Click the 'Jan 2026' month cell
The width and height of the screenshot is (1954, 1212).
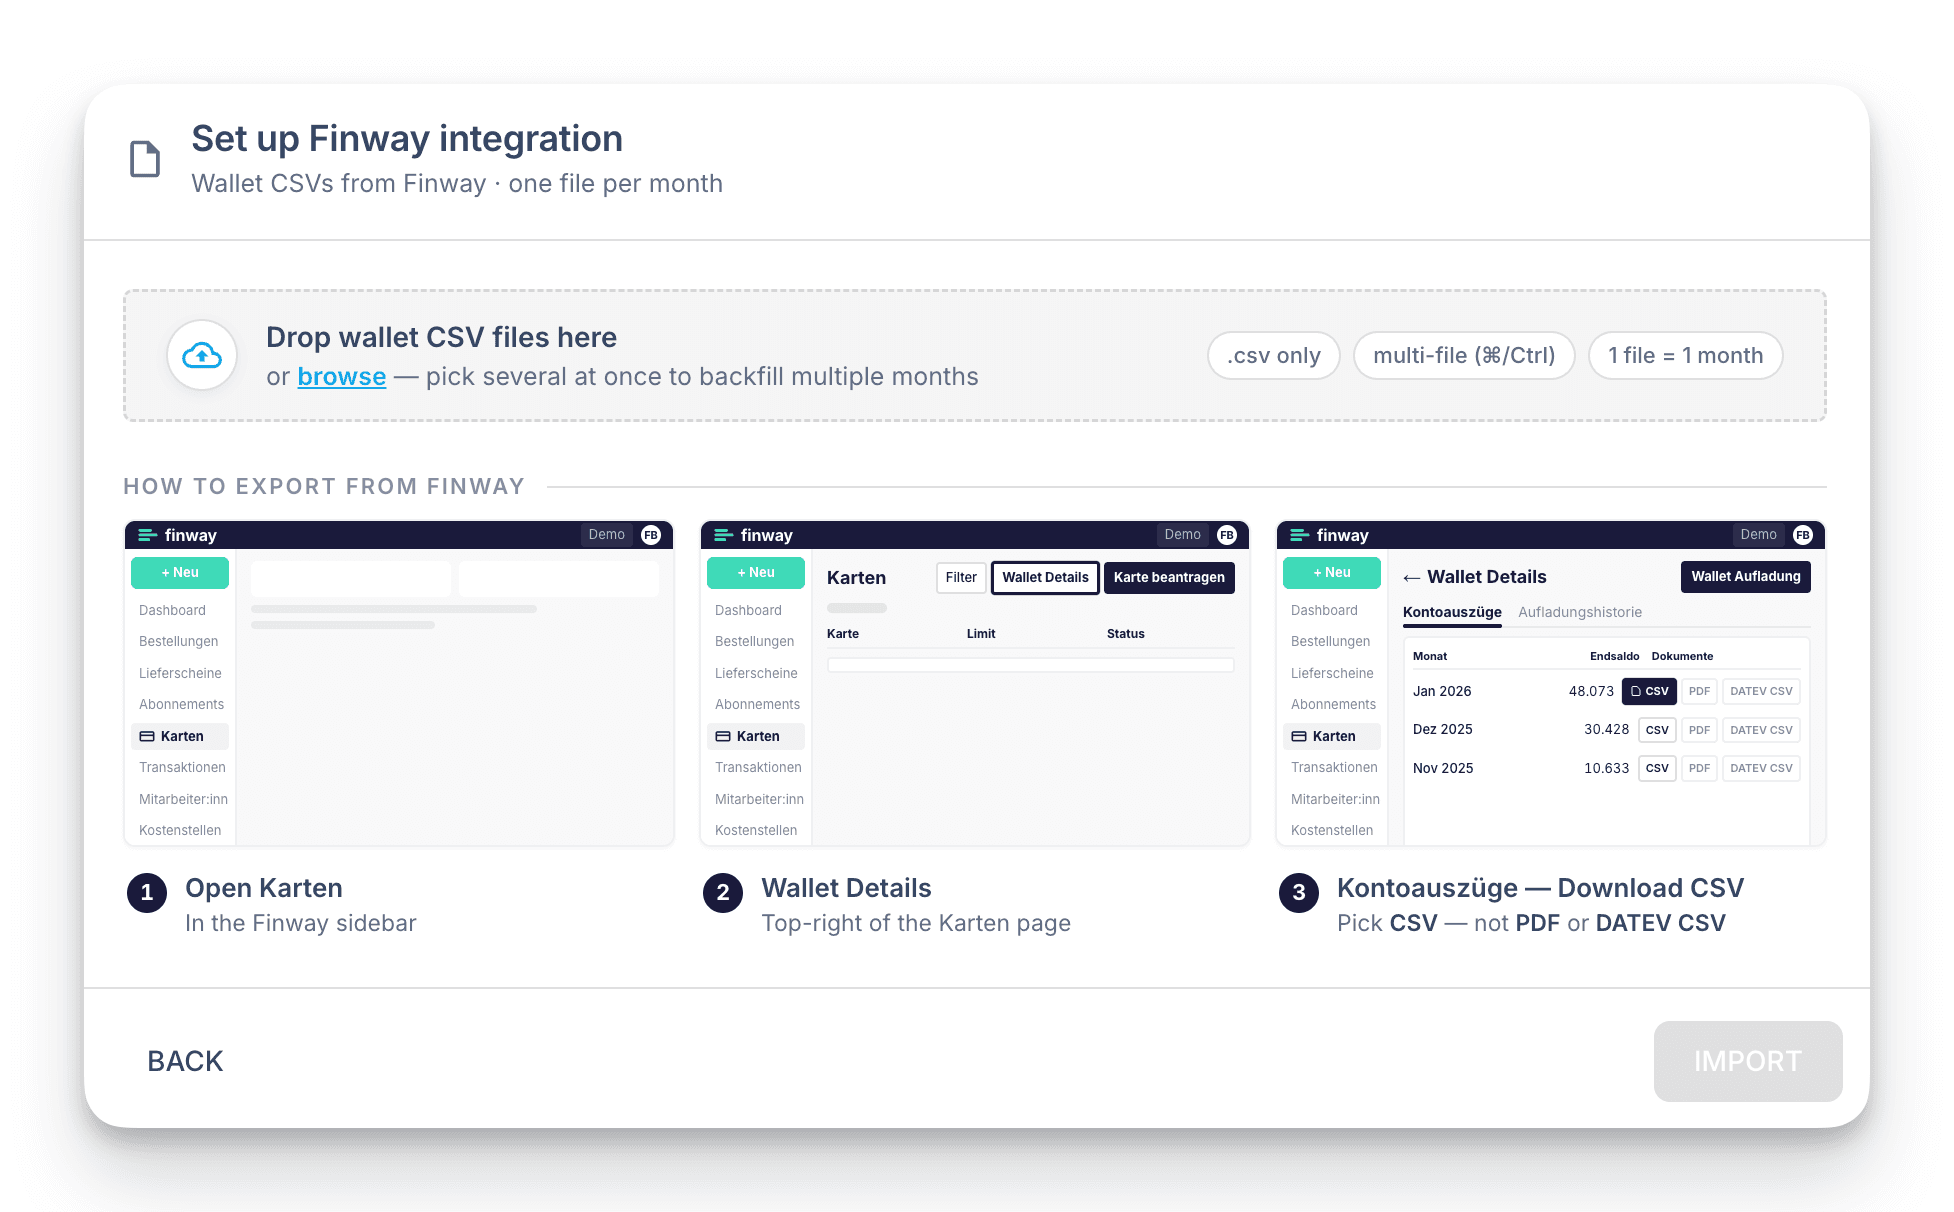(1442, 691)
